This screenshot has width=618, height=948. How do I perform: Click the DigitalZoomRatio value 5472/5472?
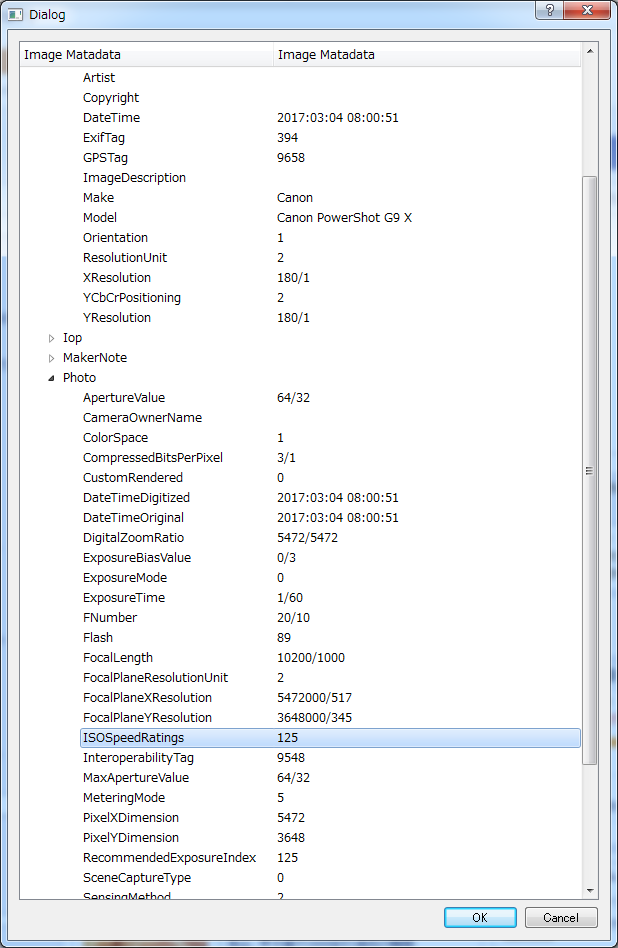click(307, 537)
